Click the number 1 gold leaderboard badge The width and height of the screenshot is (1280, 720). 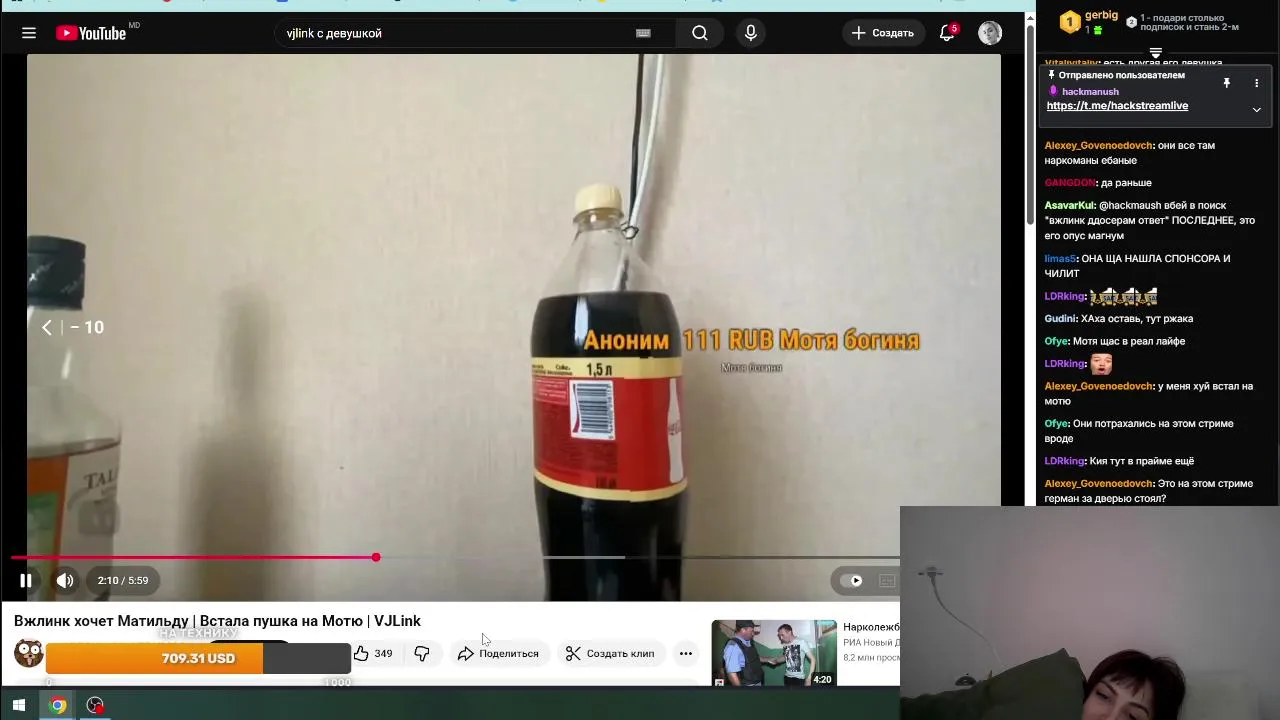[1070, 22]
